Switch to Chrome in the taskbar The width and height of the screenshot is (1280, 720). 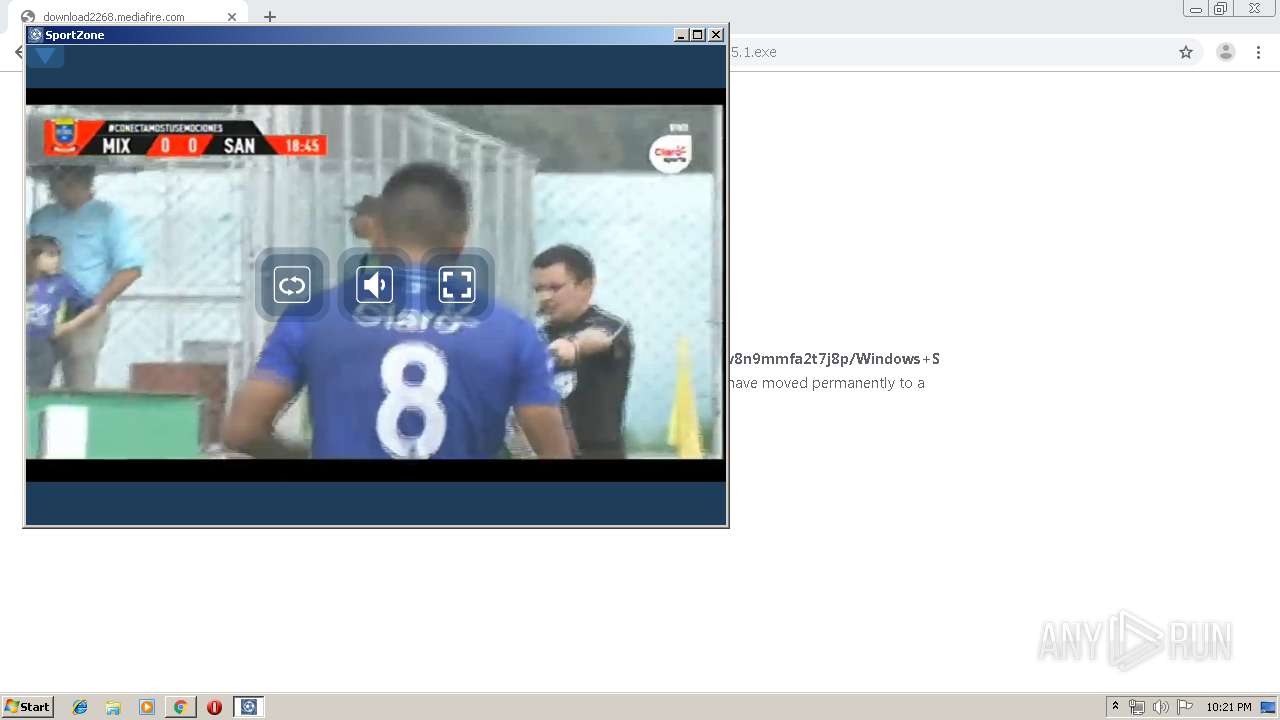180,707
